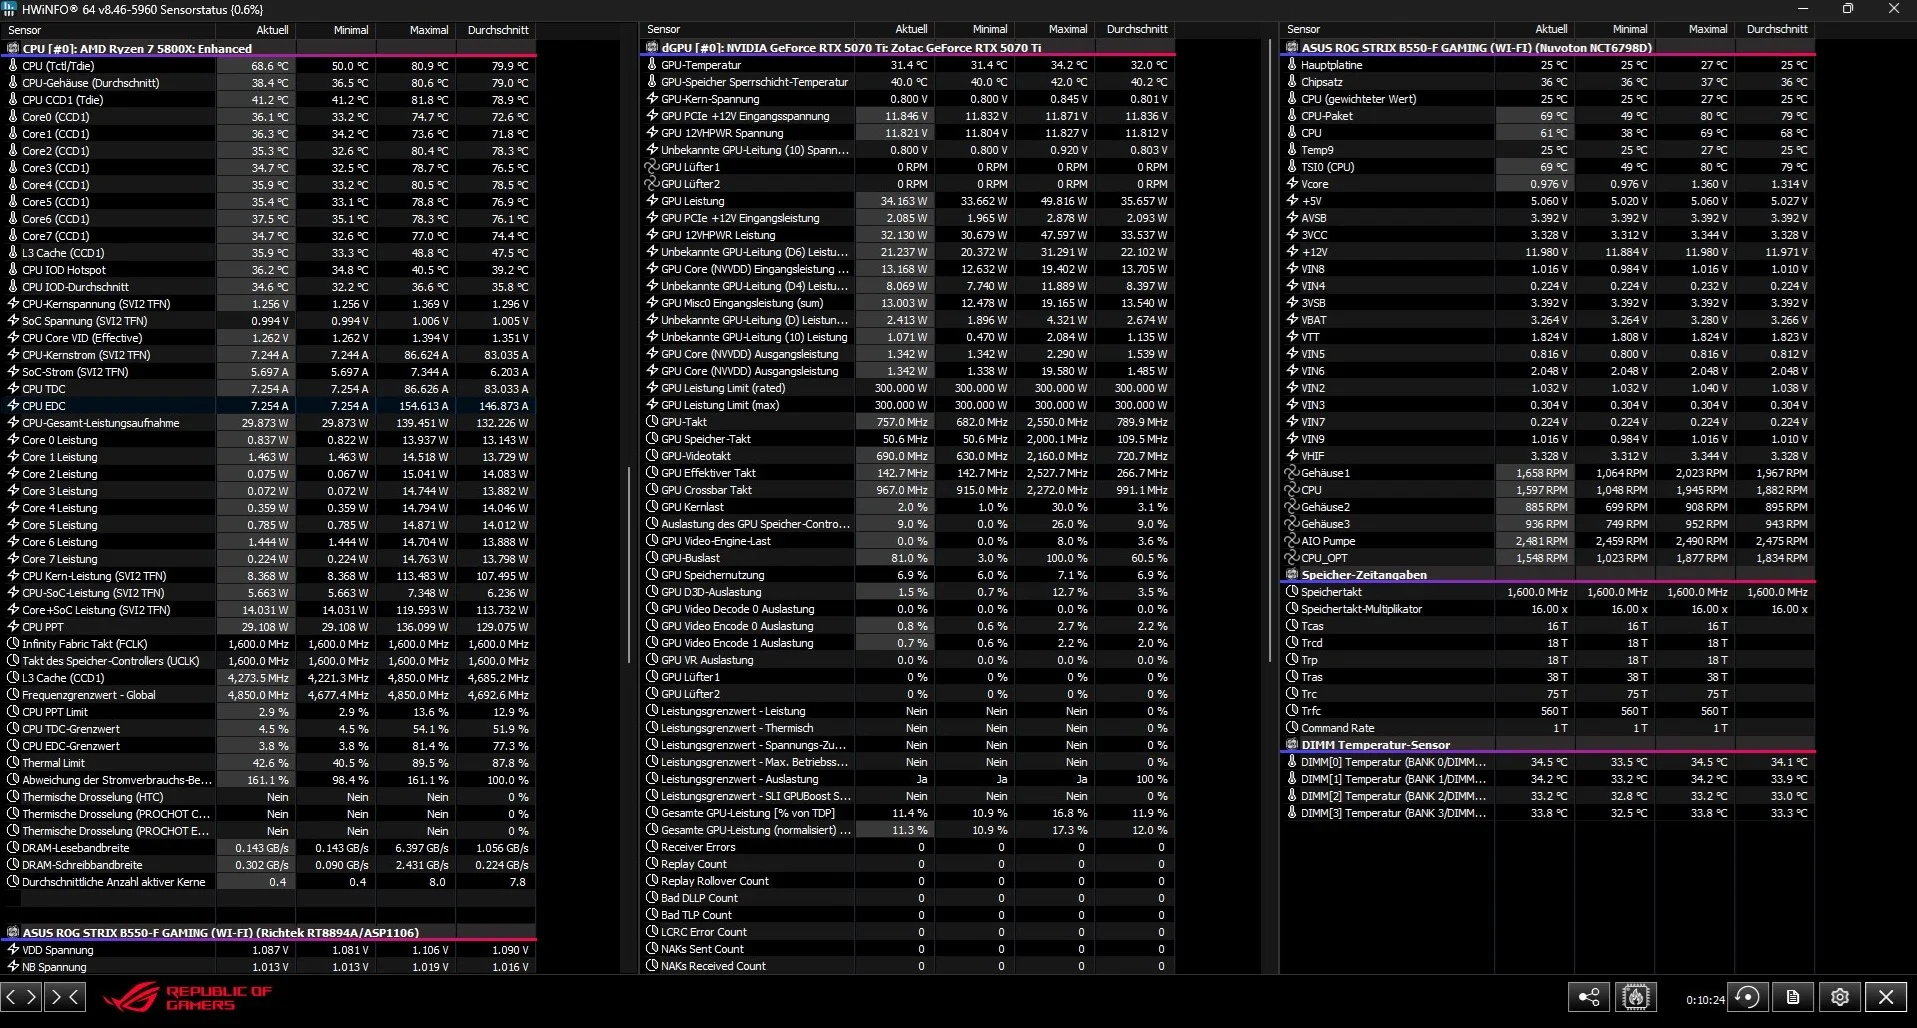Collapse the CPU [#0]: AMD Ryzen 7 5800X group

point(13,48)
